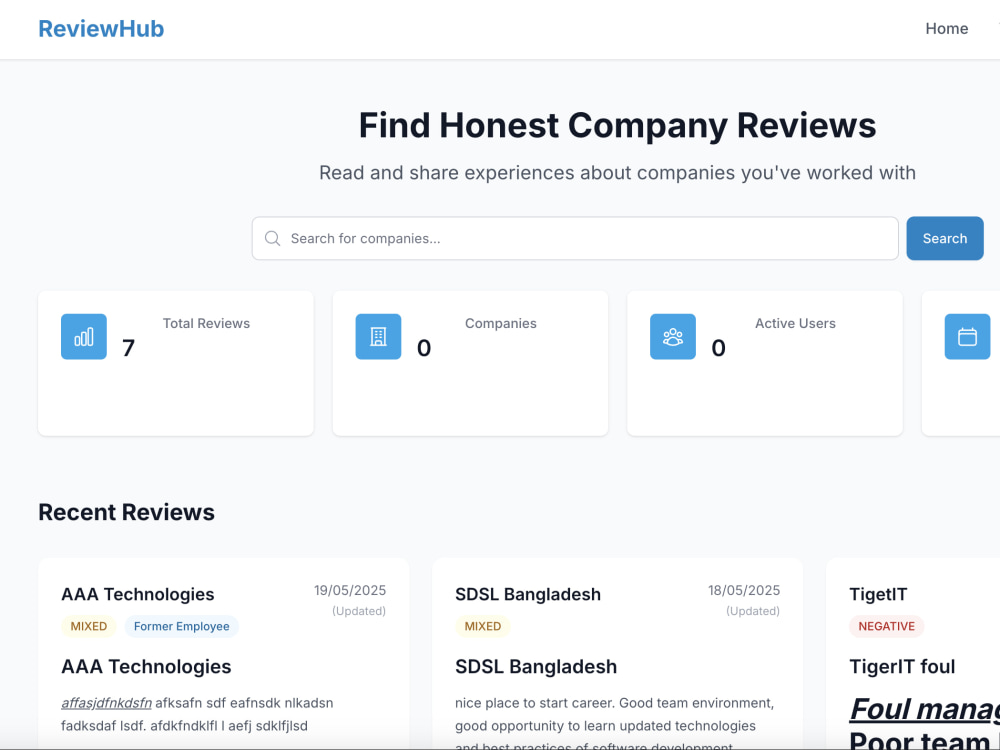Click the underlined affasjdfnkdsfn text

pyautogui.click(x=107, y=703)
